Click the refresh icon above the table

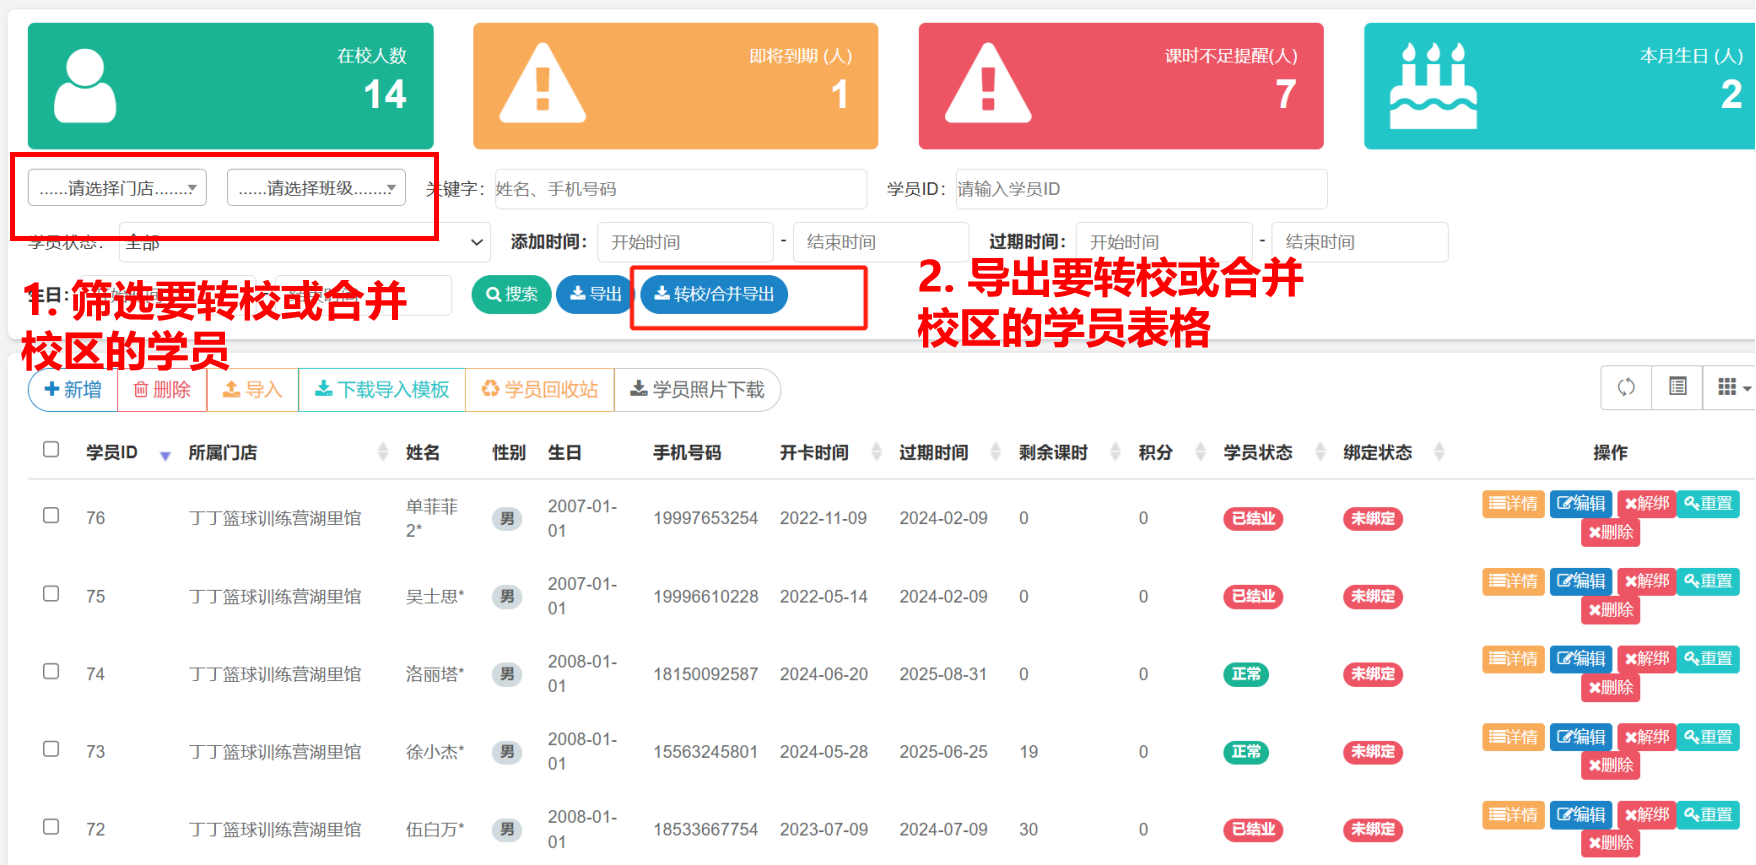point(1626,388)
